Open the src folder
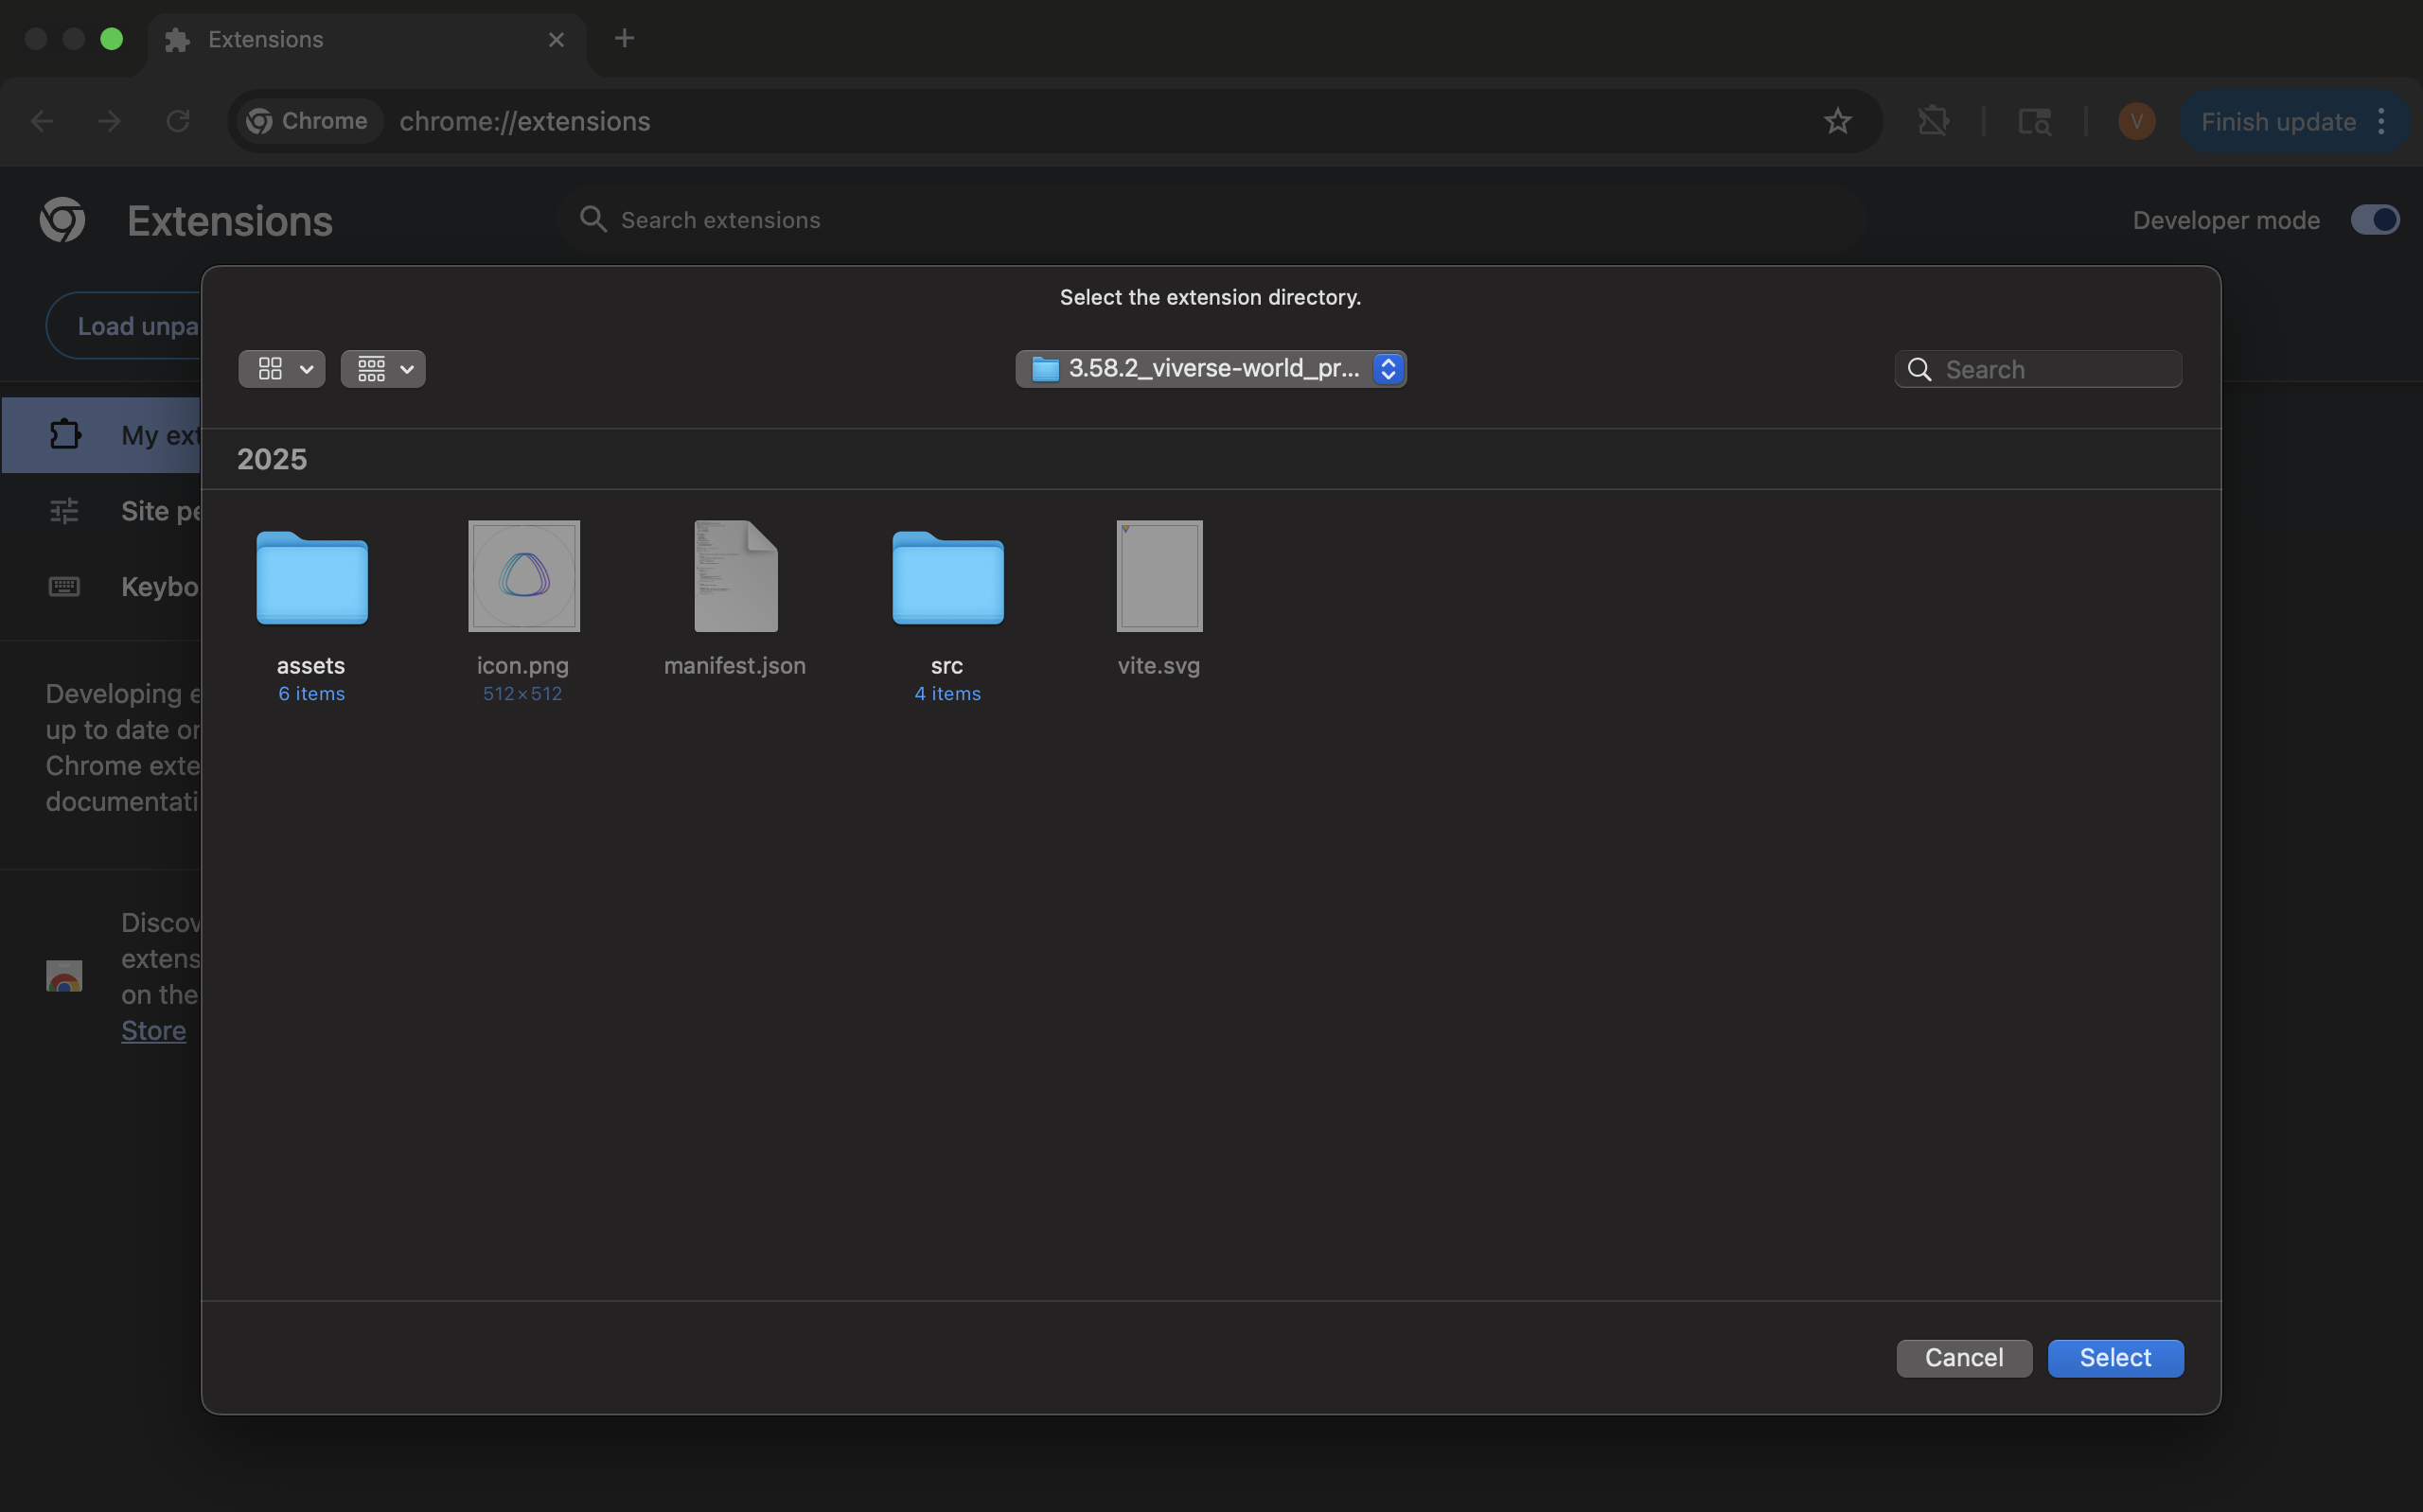The height and width of the screenshot is (1512, 2423). pyautogui.click(x=947, y=578)
